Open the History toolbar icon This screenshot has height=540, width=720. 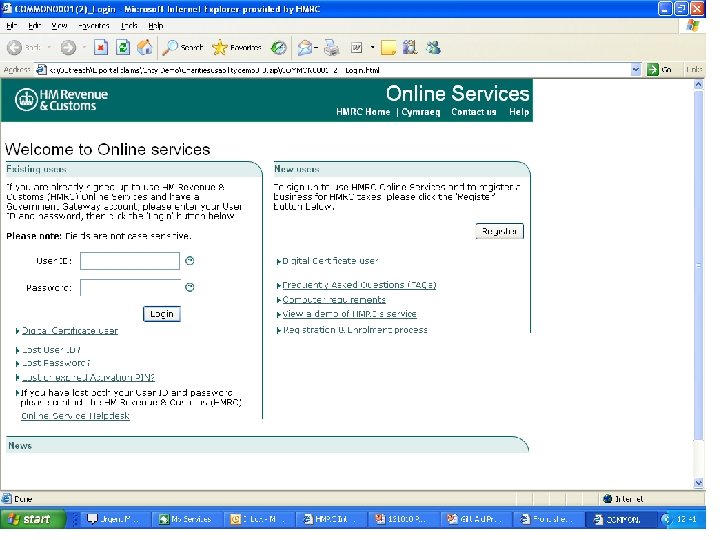click(278, 47)
